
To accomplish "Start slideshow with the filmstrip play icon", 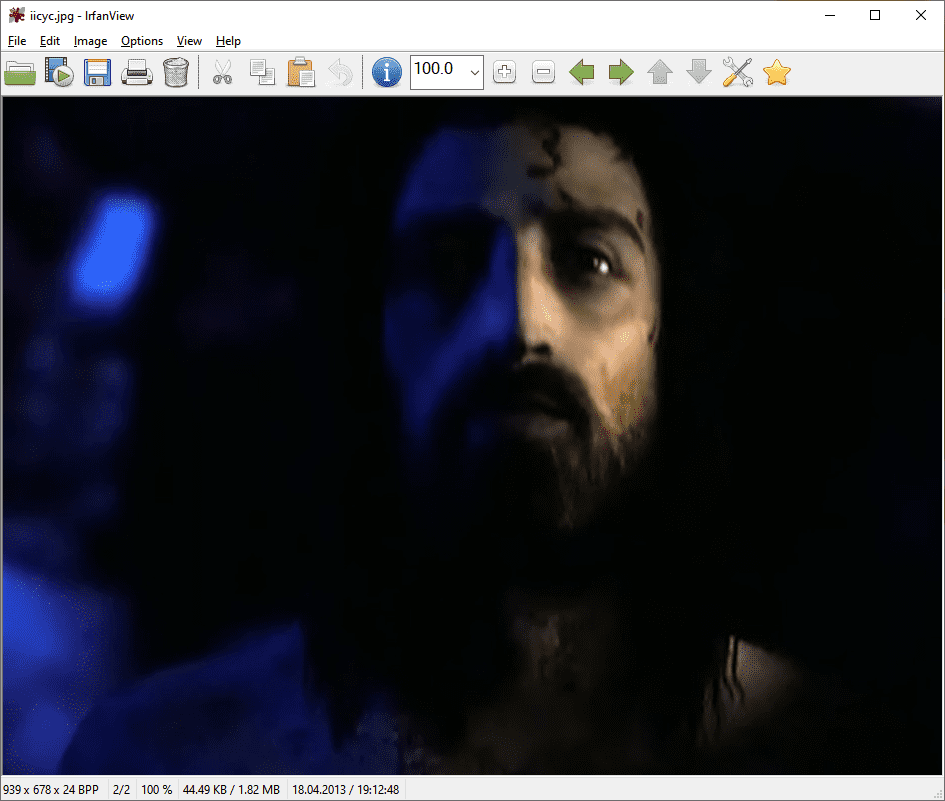I will tap(59, 73).
